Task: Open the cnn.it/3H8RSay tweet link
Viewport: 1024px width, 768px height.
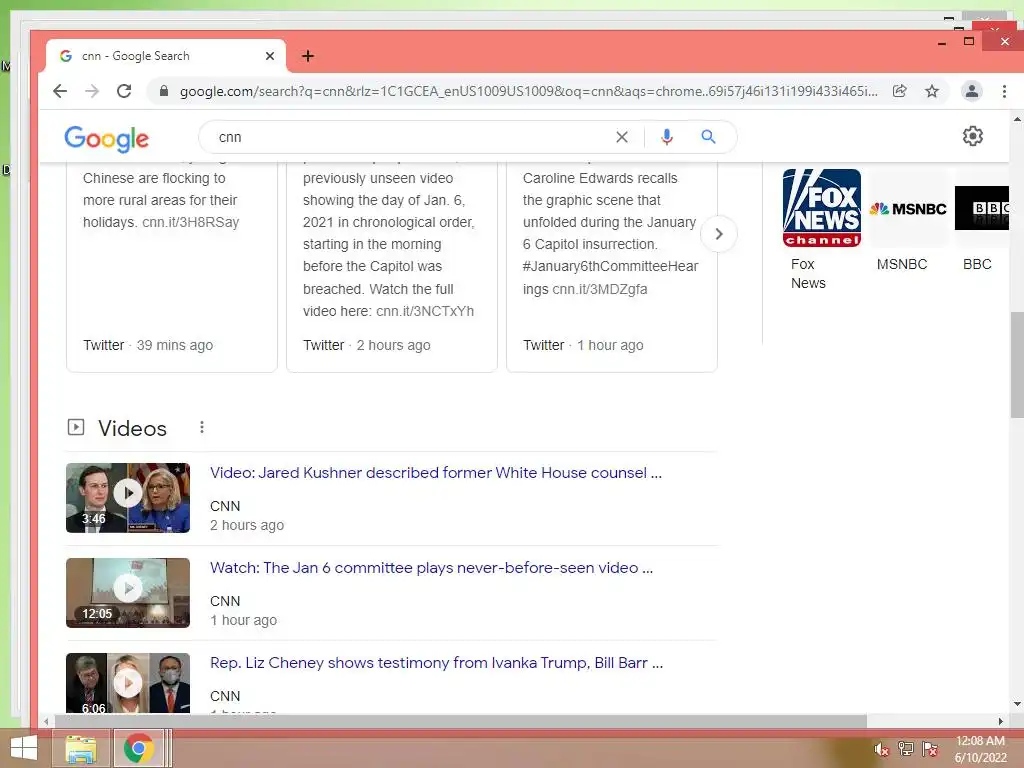Action: [x=191, y=222]
